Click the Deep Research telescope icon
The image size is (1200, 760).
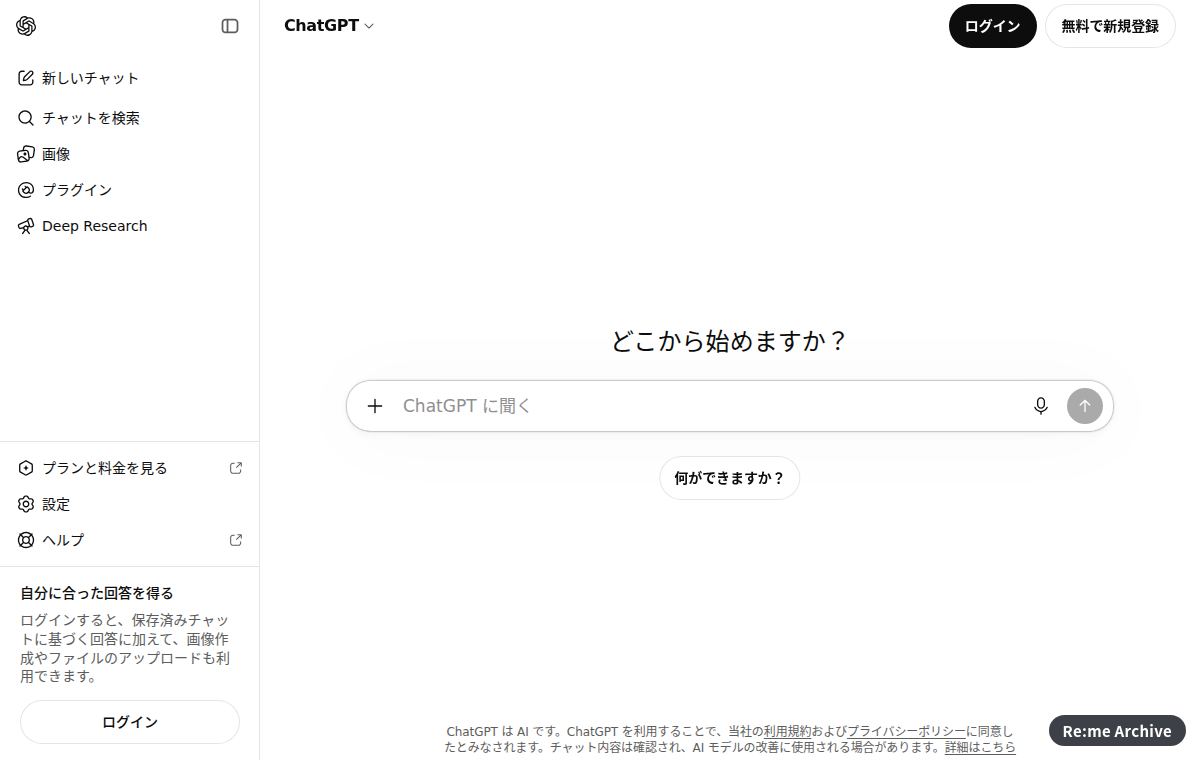(26, 226)
